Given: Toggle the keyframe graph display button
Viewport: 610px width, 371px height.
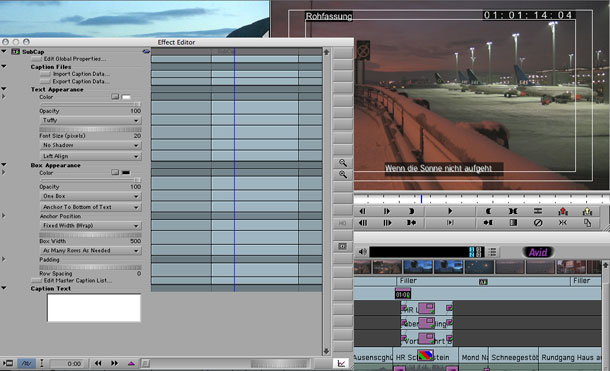Looking at the screenshot, I should (x=341, y=363).
